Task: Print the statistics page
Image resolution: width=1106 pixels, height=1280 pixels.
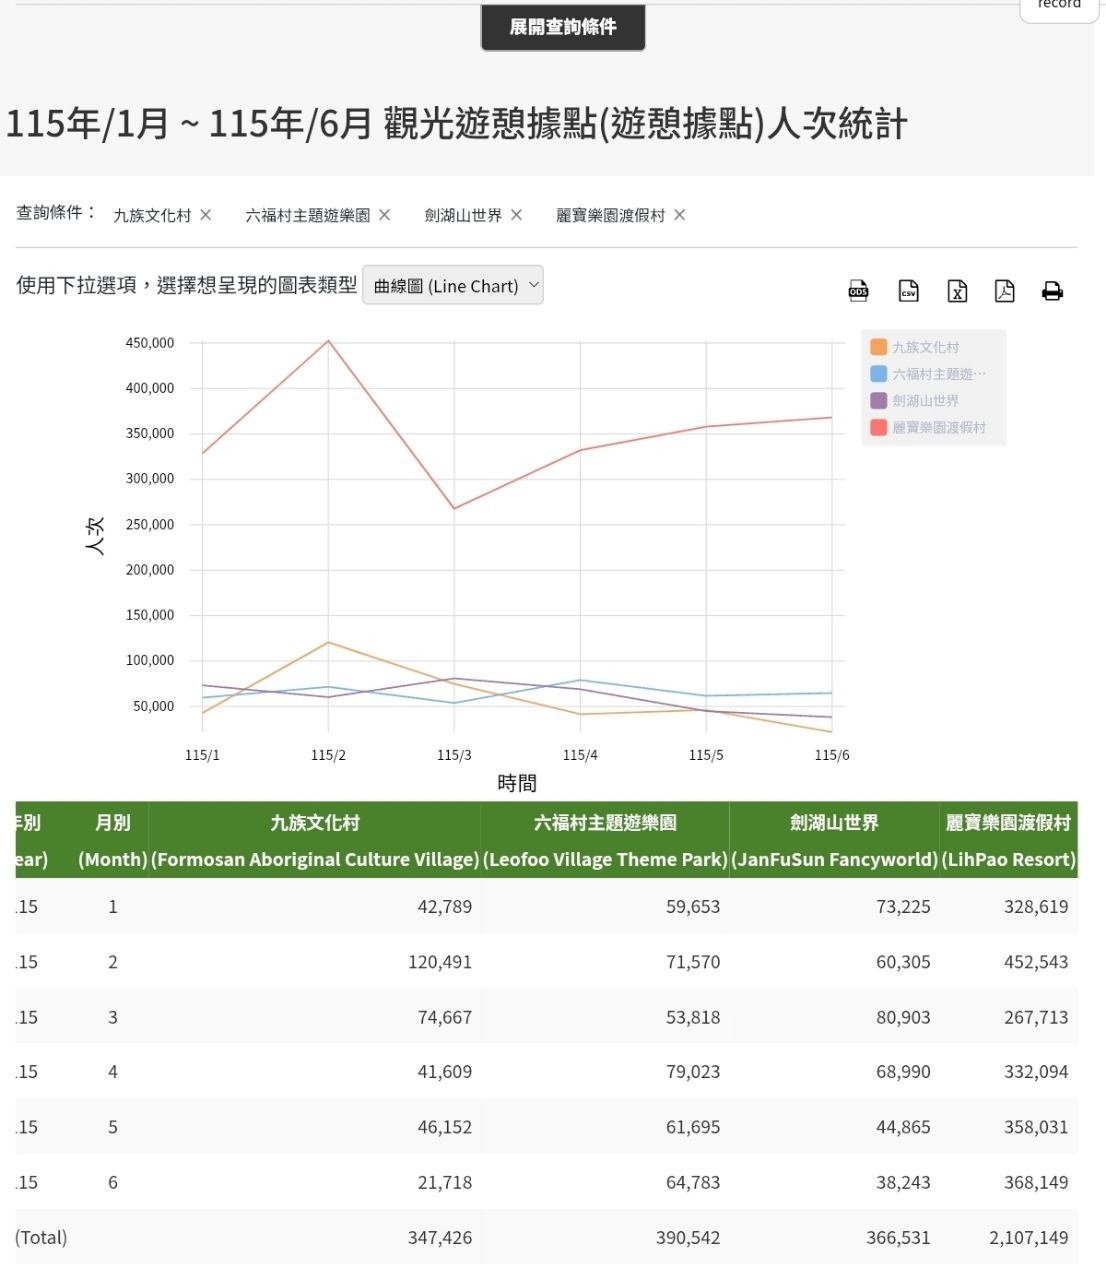Action: pyautogui.click(x=1052, y=291)
